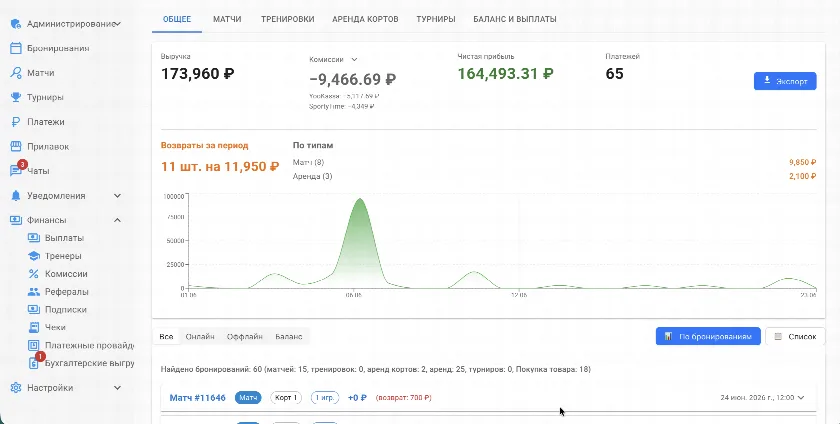This screenshot has width=840, height=424.
Task: Click the Корт 1 tag
Action: click(286, 398)
